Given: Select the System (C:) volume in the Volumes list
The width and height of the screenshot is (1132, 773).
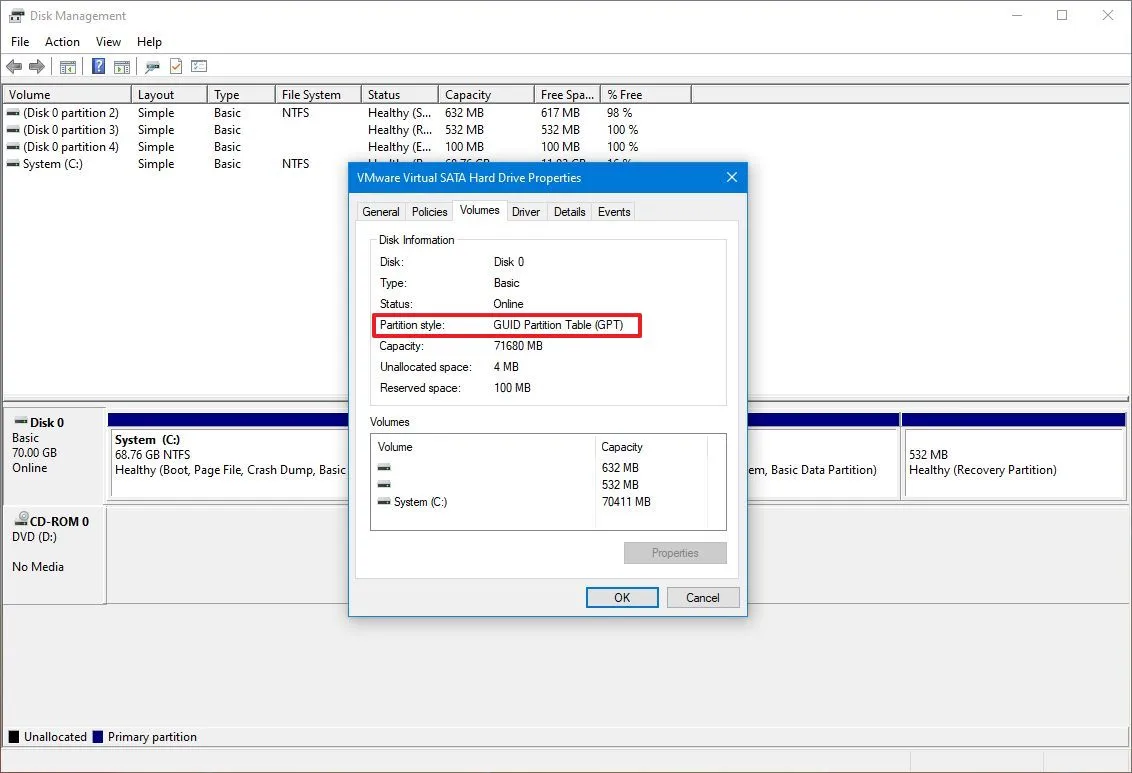Looking at the screenshot, I should tap(421, 502).
